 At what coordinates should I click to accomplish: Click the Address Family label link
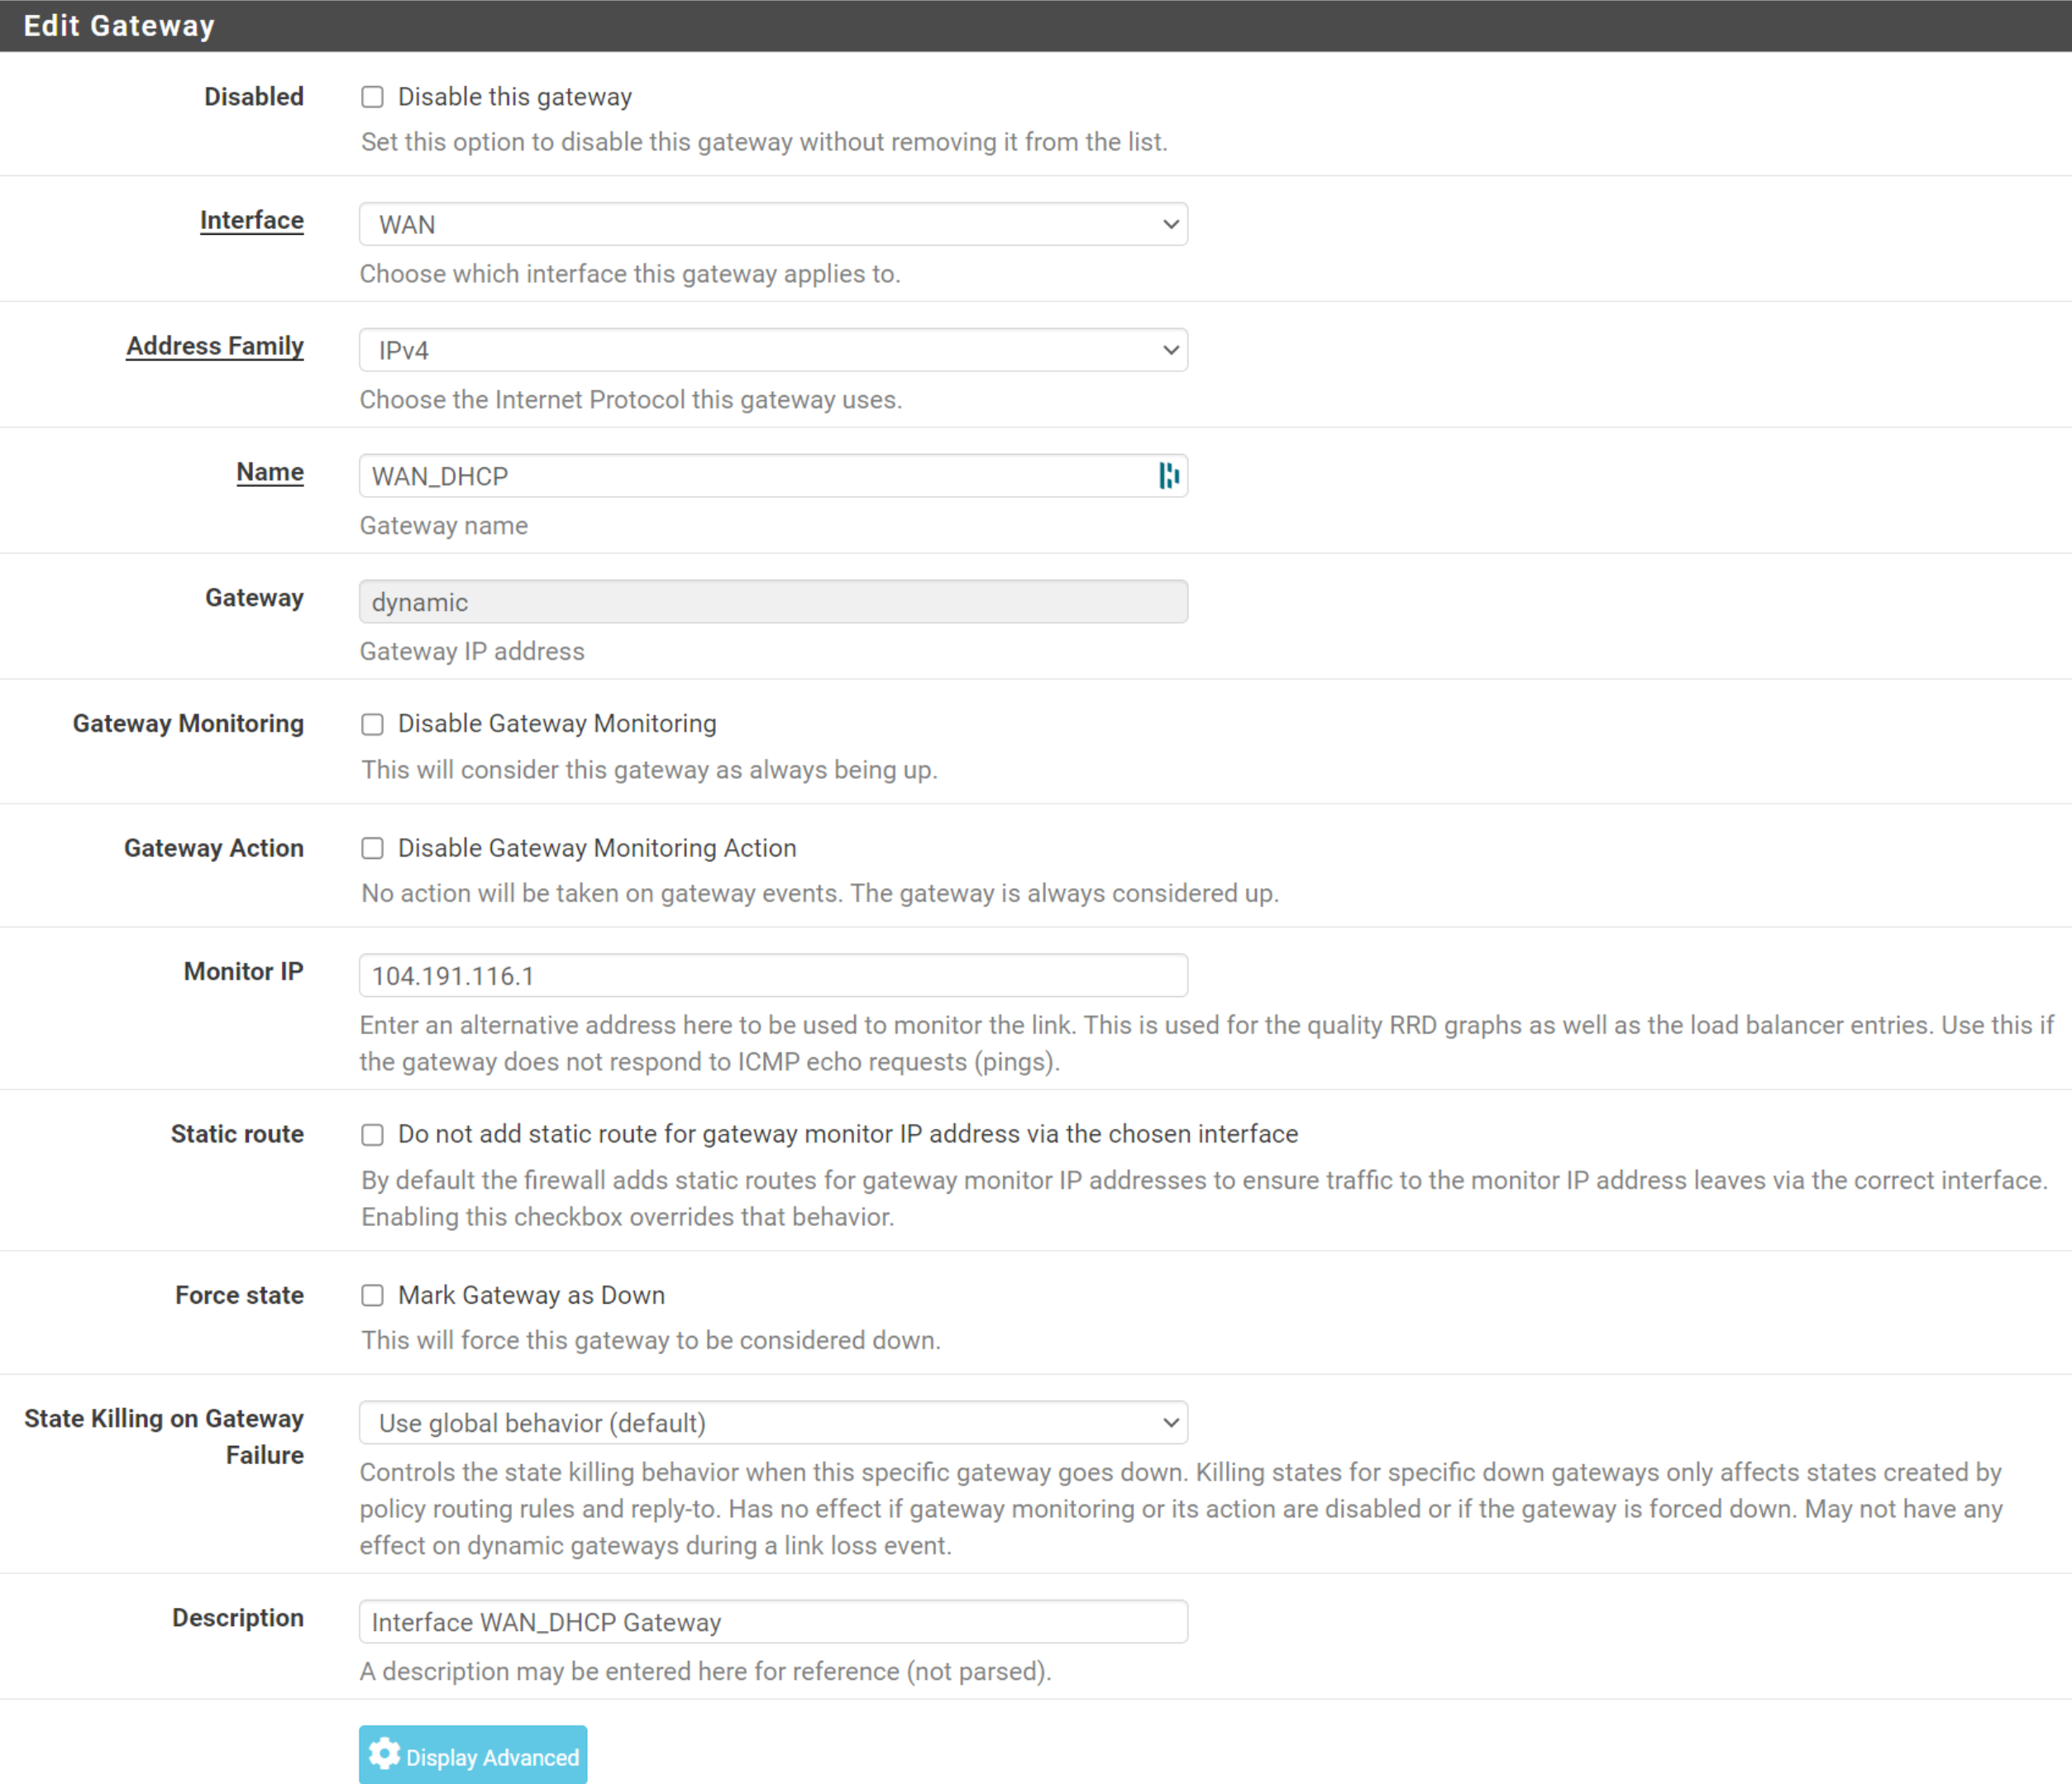pos(215,346)
